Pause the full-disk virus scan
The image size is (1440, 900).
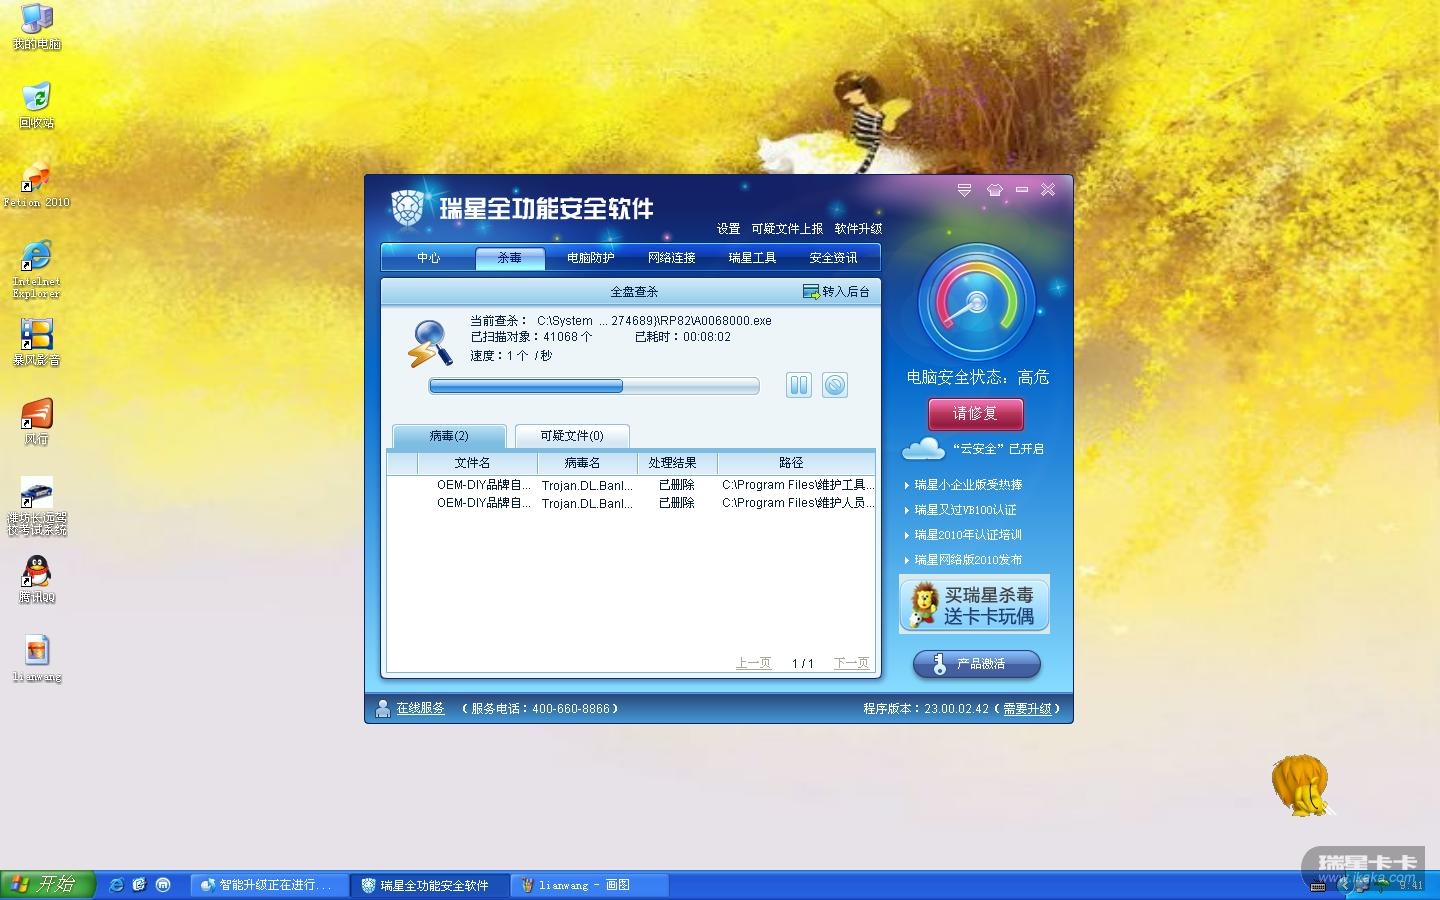pyautogui.click(x=798, y=385)
